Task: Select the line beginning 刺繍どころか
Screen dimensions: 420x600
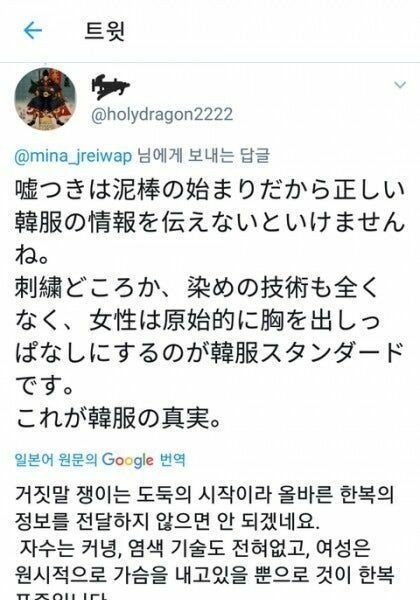Action: [197, 287]
